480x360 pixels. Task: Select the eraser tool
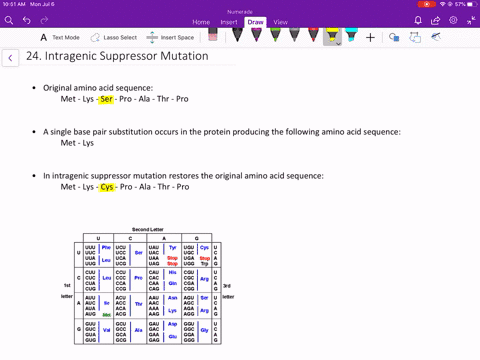[x=212, y=35]
